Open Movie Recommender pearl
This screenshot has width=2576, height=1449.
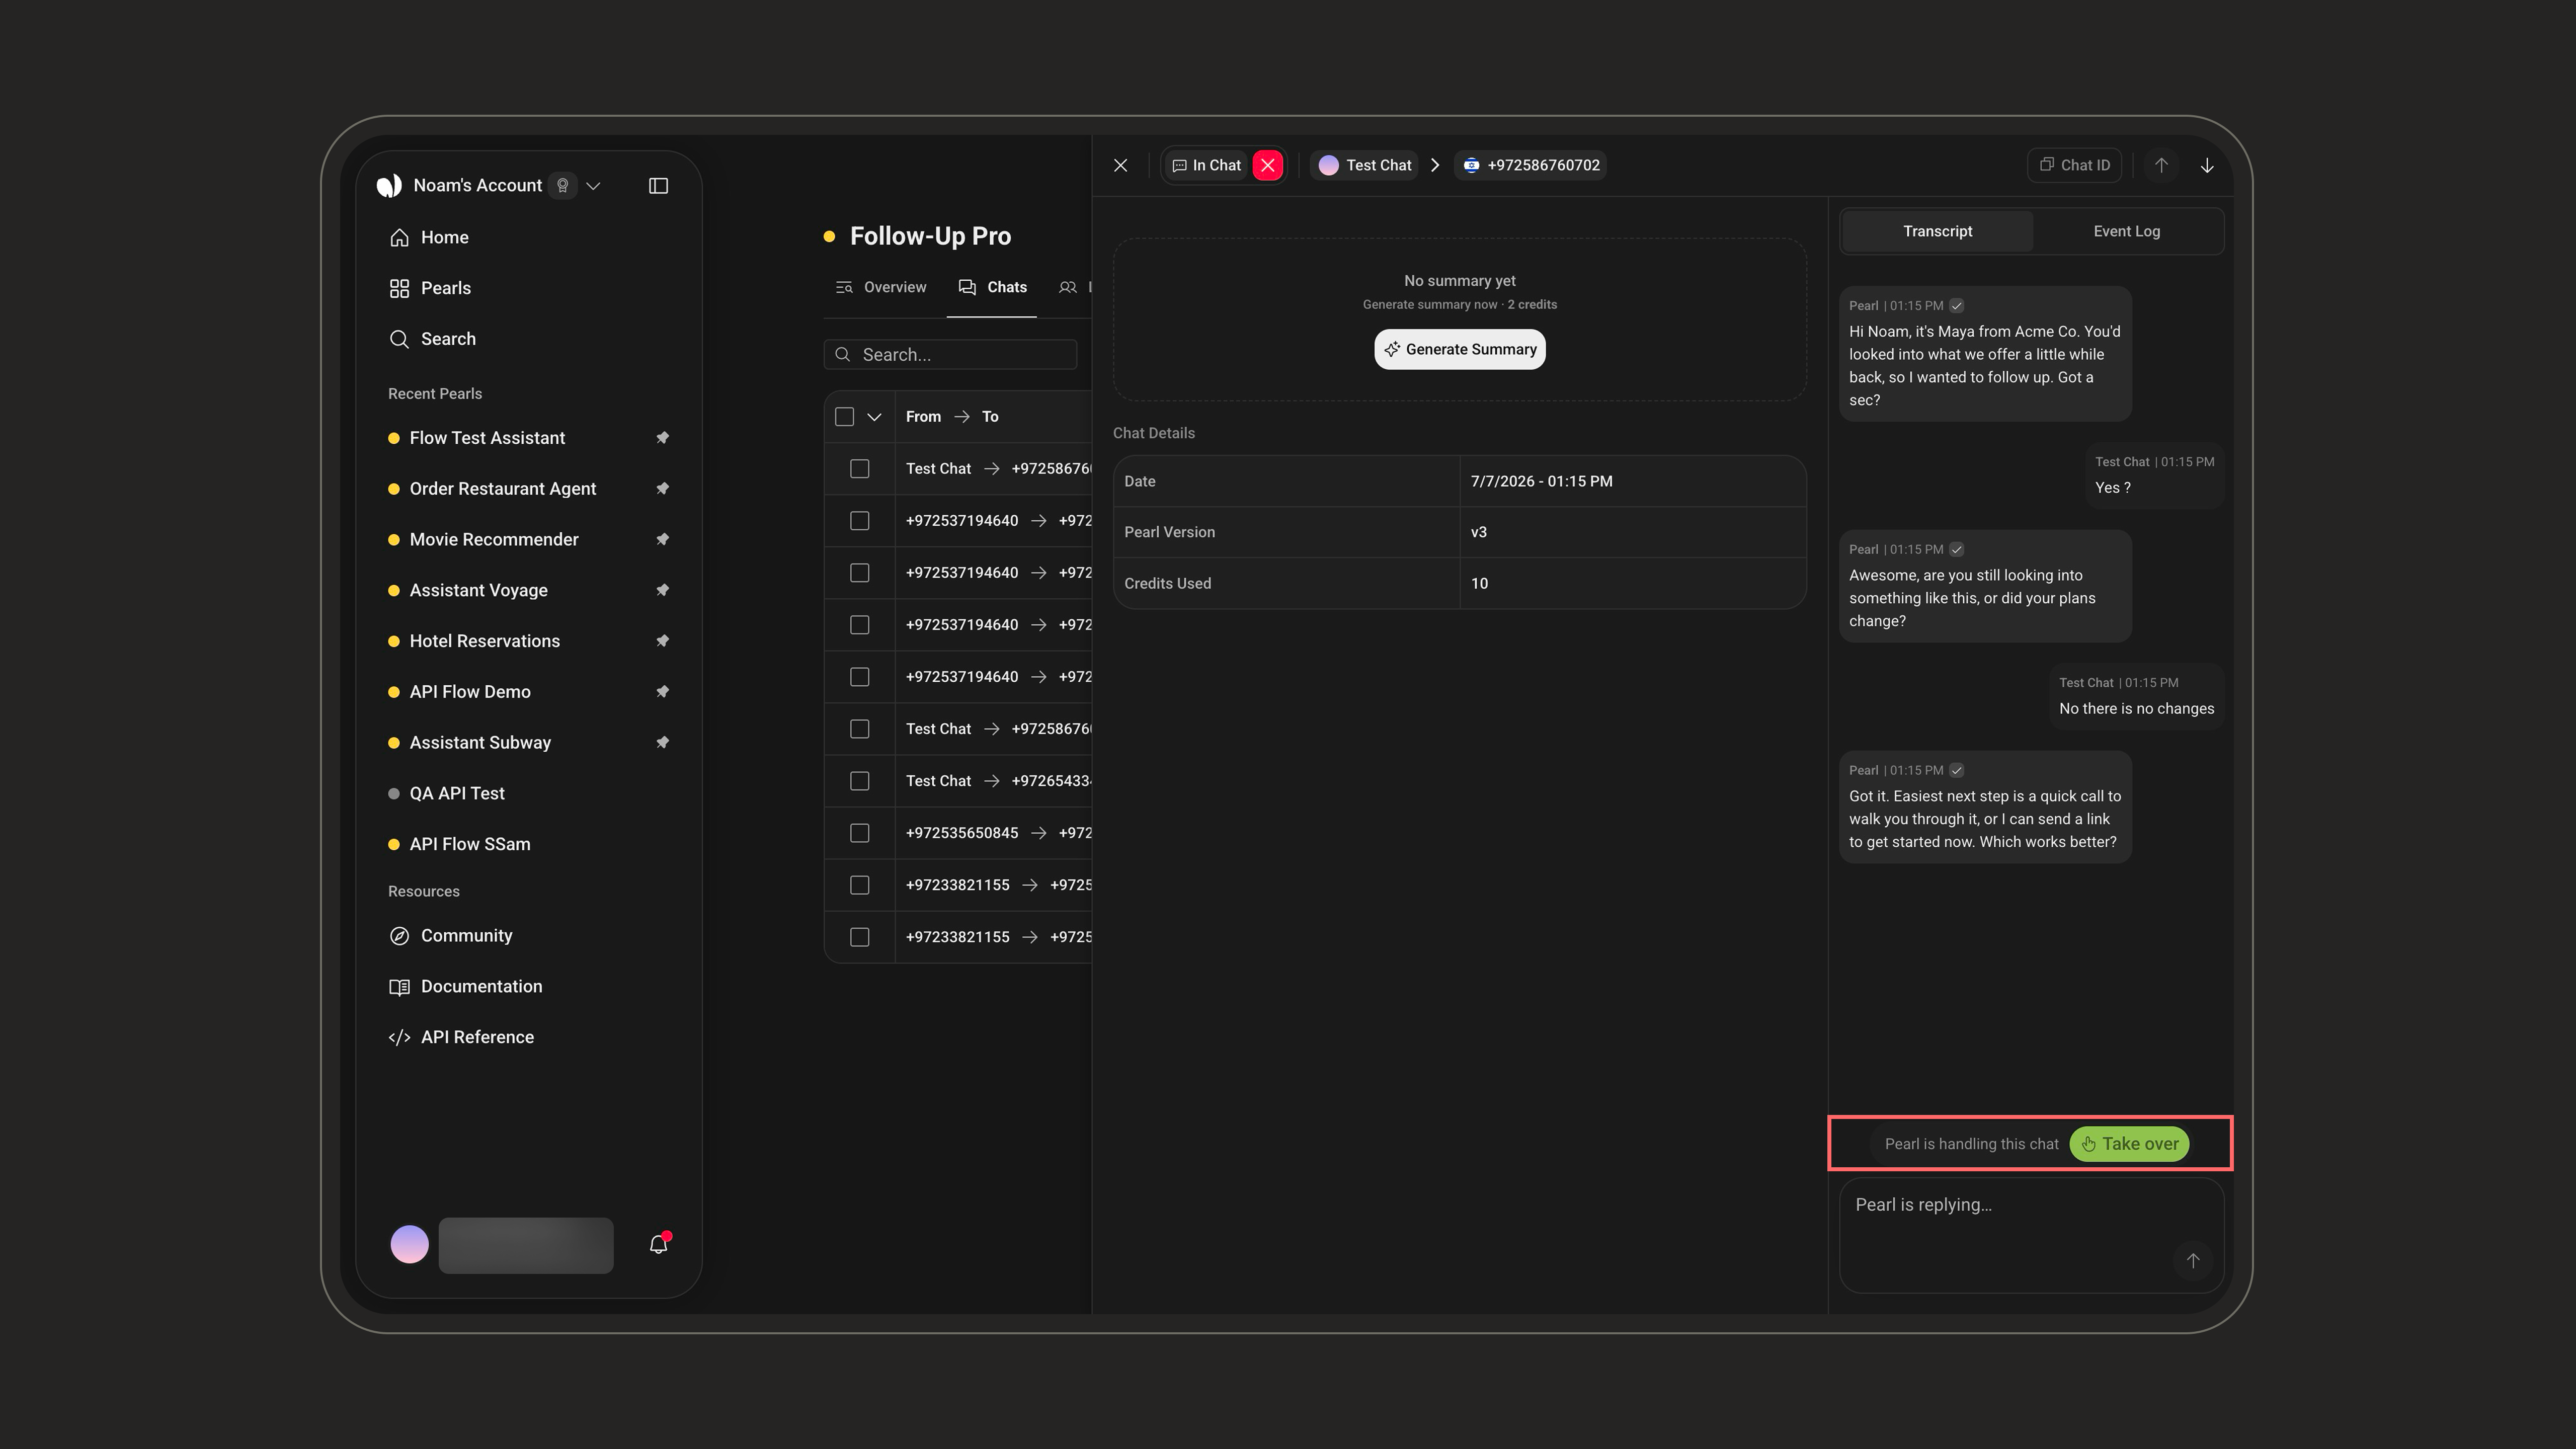494,540
